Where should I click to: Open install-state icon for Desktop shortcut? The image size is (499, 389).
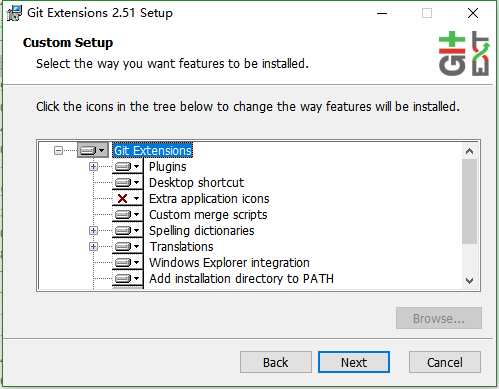point(127,182)
